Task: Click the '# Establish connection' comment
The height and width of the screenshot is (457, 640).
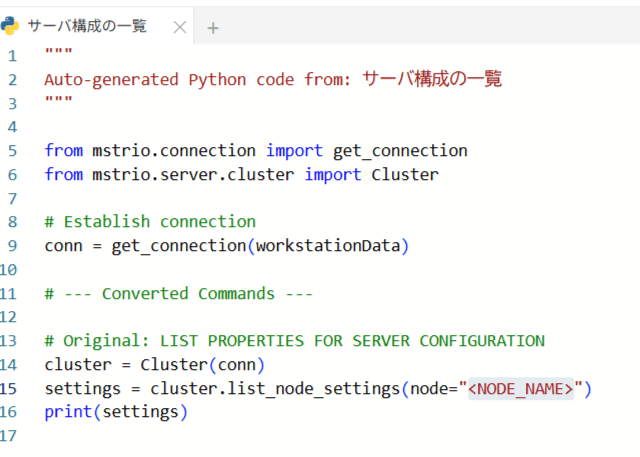Action: [x=150, y=222]
